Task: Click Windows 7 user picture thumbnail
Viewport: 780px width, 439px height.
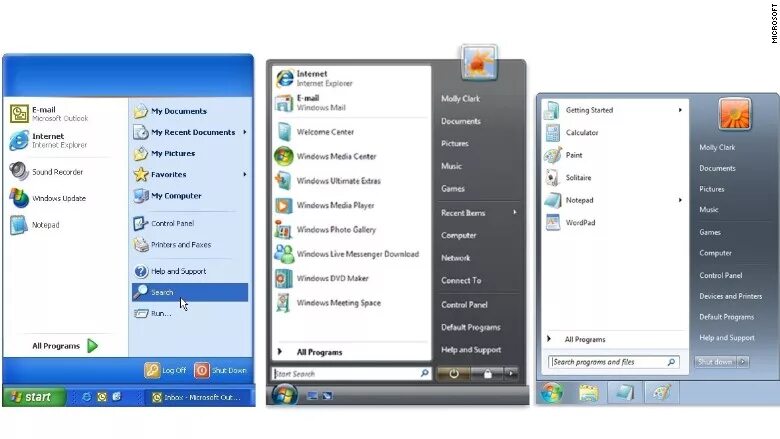Action: pos(735,114)
